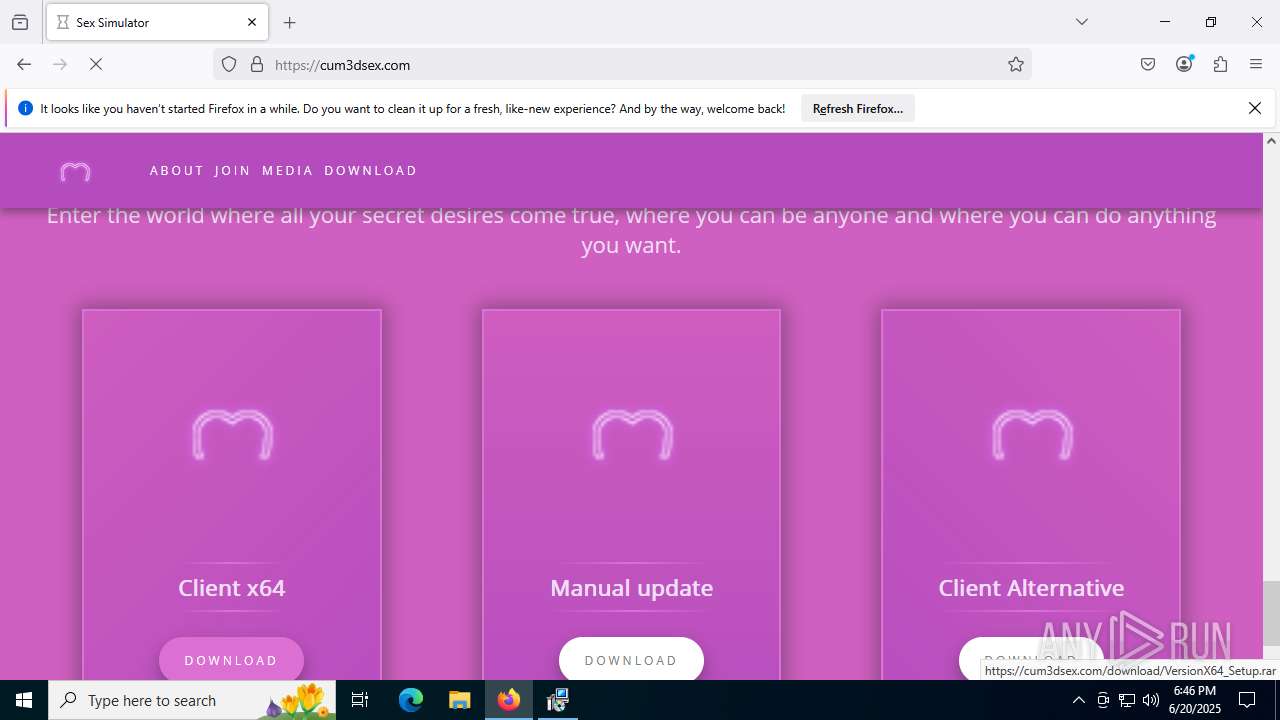
Task: Click the Refresh Firefox button
Action: click(x=858, y=108)
